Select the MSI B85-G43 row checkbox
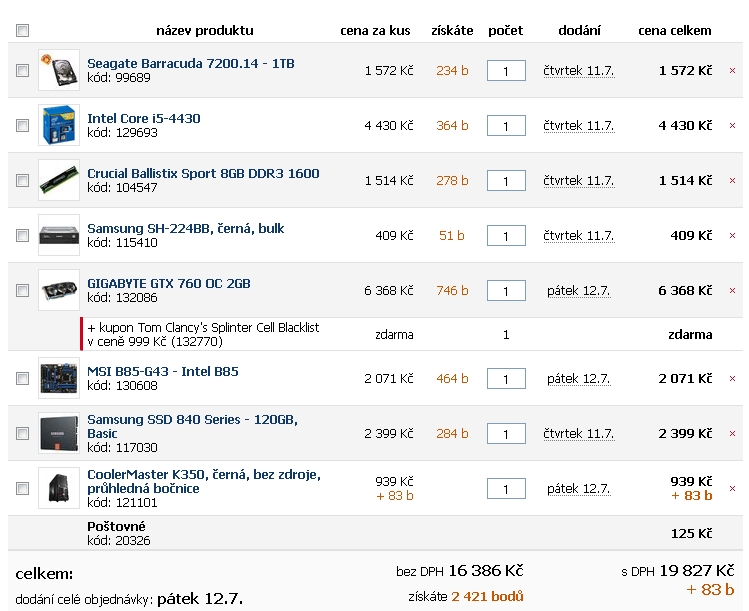This screenshot has height=611, width=749. pos(23,379)
